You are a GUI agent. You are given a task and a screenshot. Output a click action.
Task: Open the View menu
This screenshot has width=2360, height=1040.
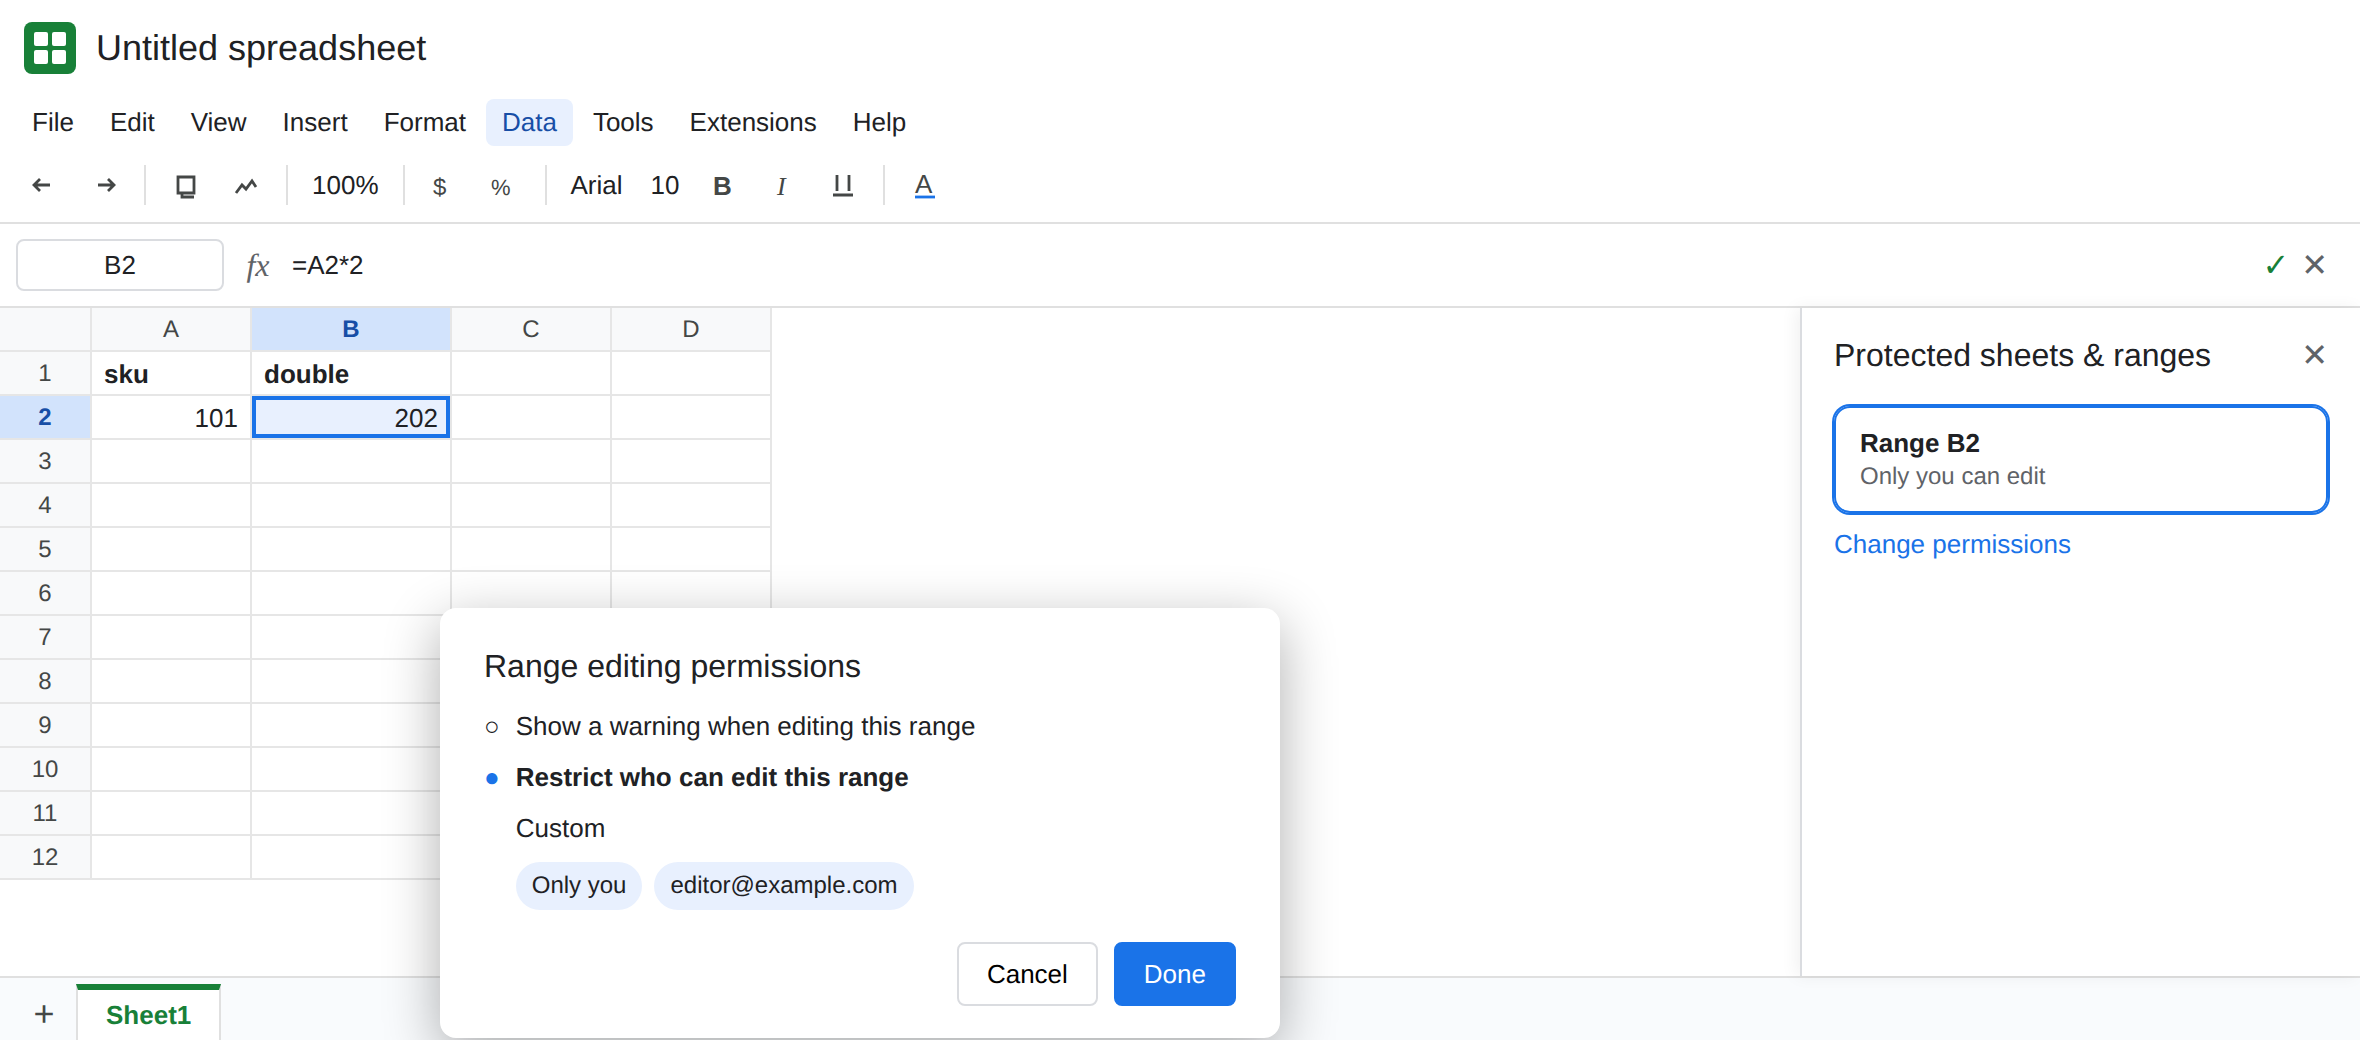pyautogui.click(x=218, y=122)
